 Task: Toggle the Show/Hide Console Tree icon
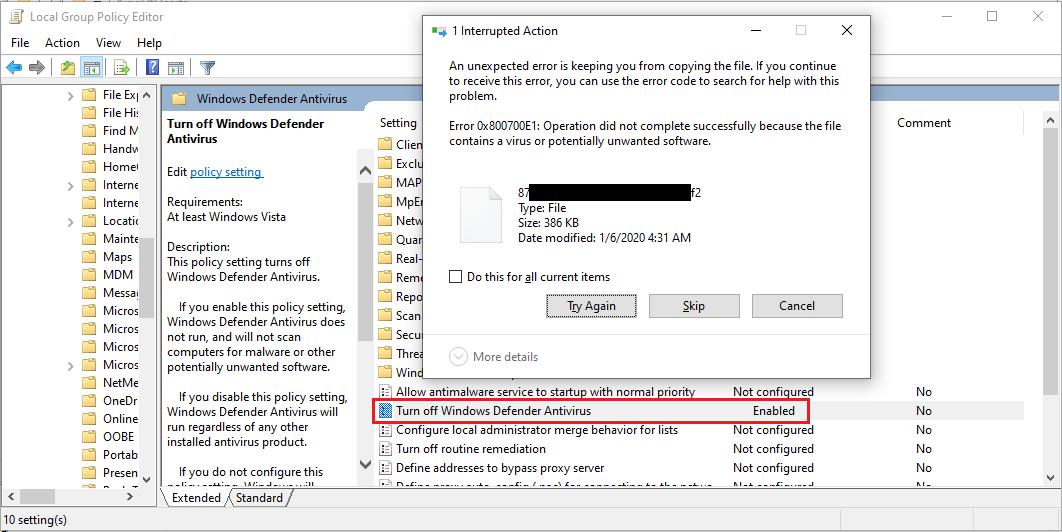[91, 67]
